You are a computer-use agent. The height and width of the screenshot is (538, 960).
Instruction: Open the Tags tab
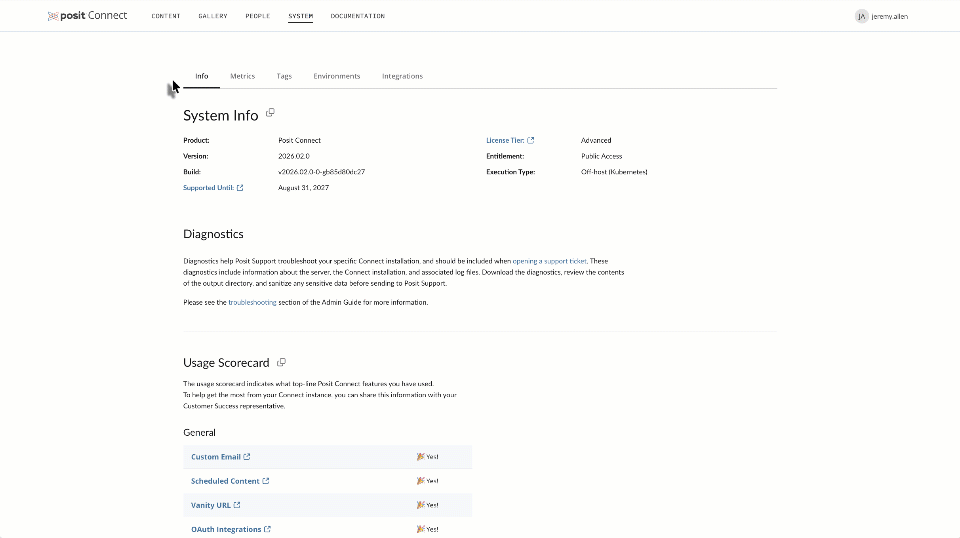(x=284, y=76)
